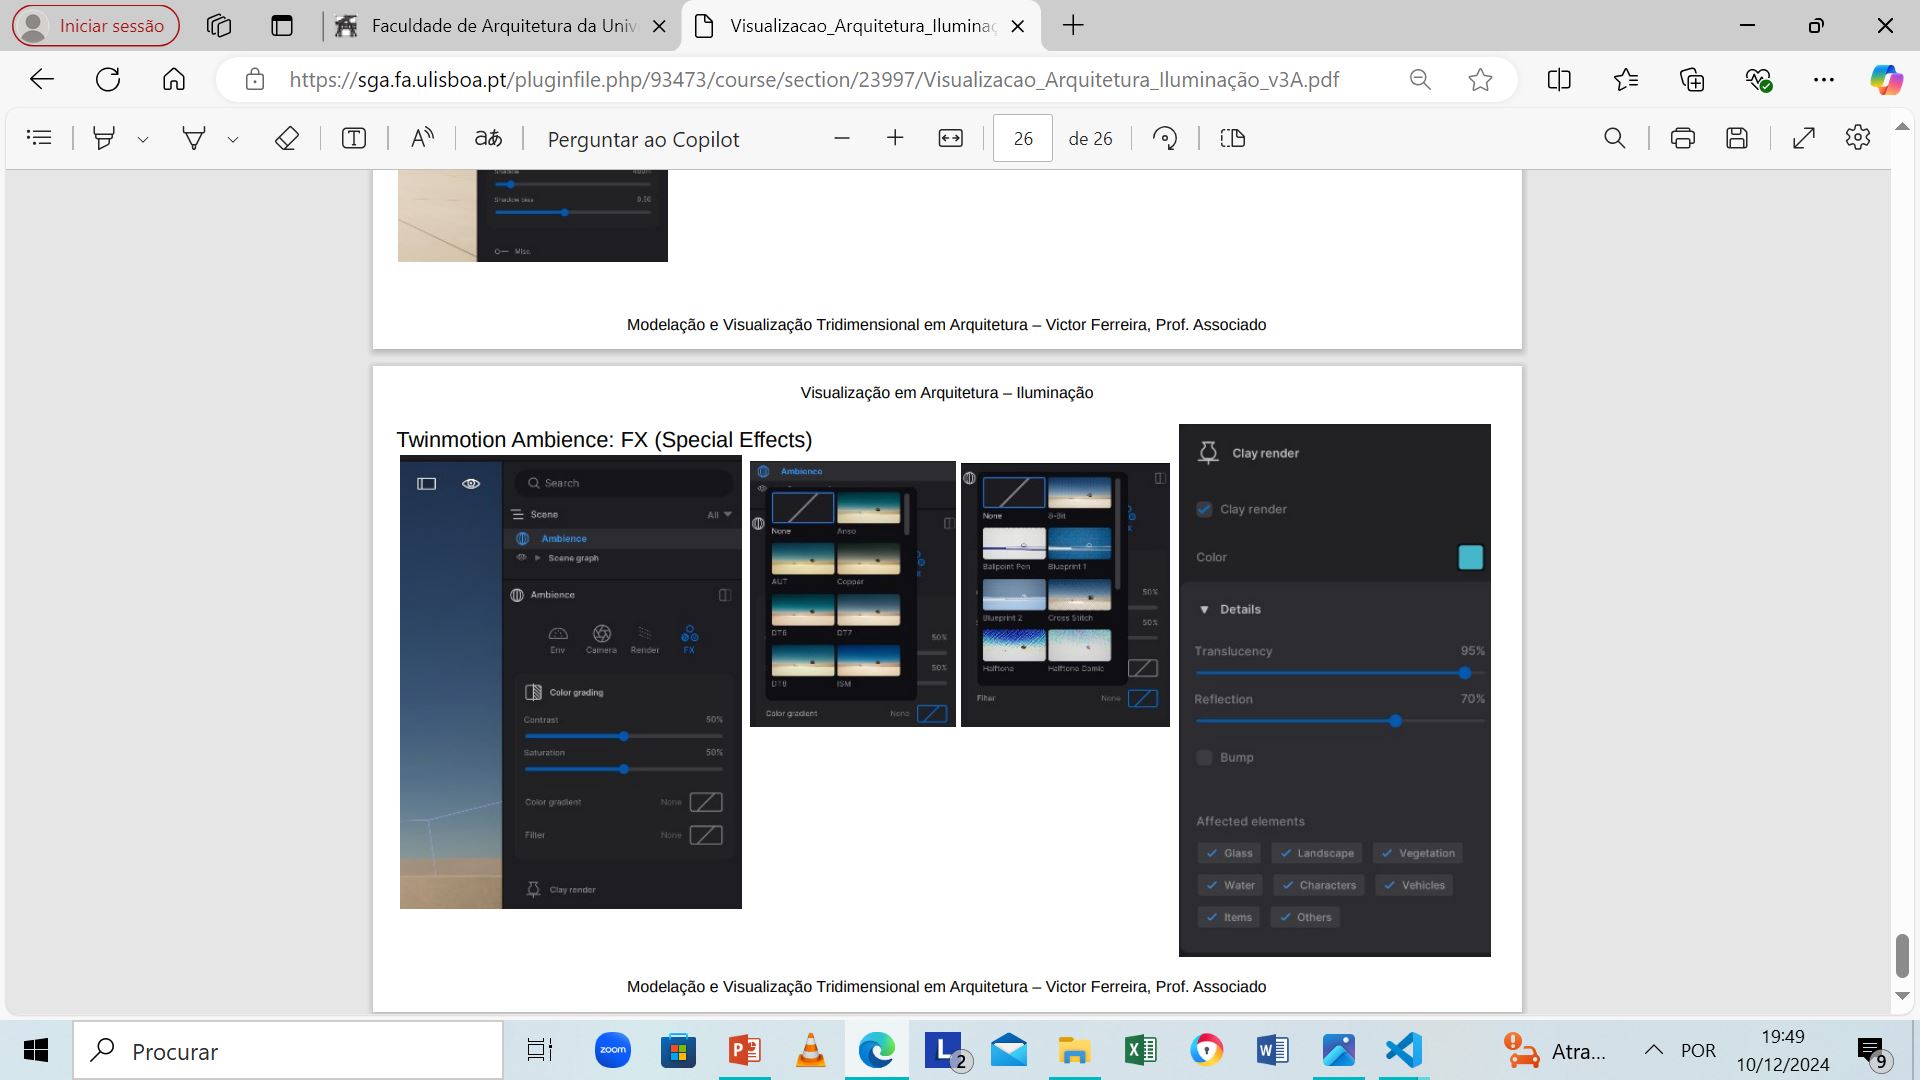Open Task View
1920x1080 pixels.
(540, 1051)
